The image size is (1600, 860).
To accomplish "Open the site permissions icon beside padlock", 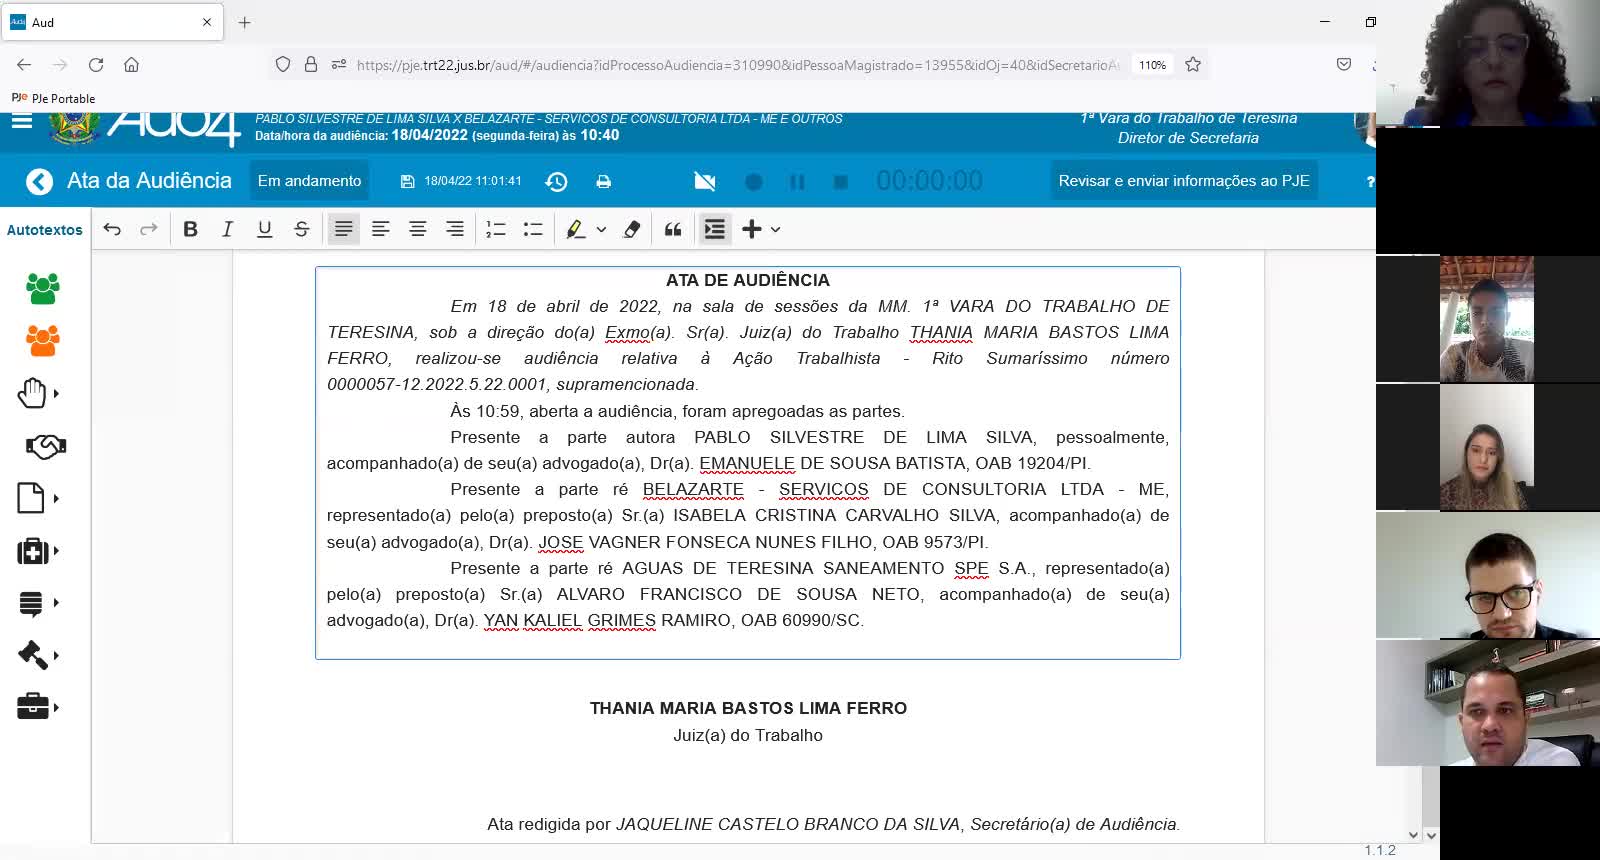I will (339, 65).
